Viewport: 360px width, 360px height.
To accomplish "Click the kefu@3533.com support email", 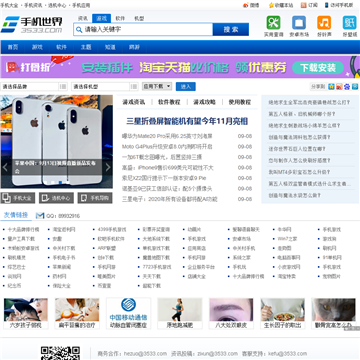I will coord(288,354).
